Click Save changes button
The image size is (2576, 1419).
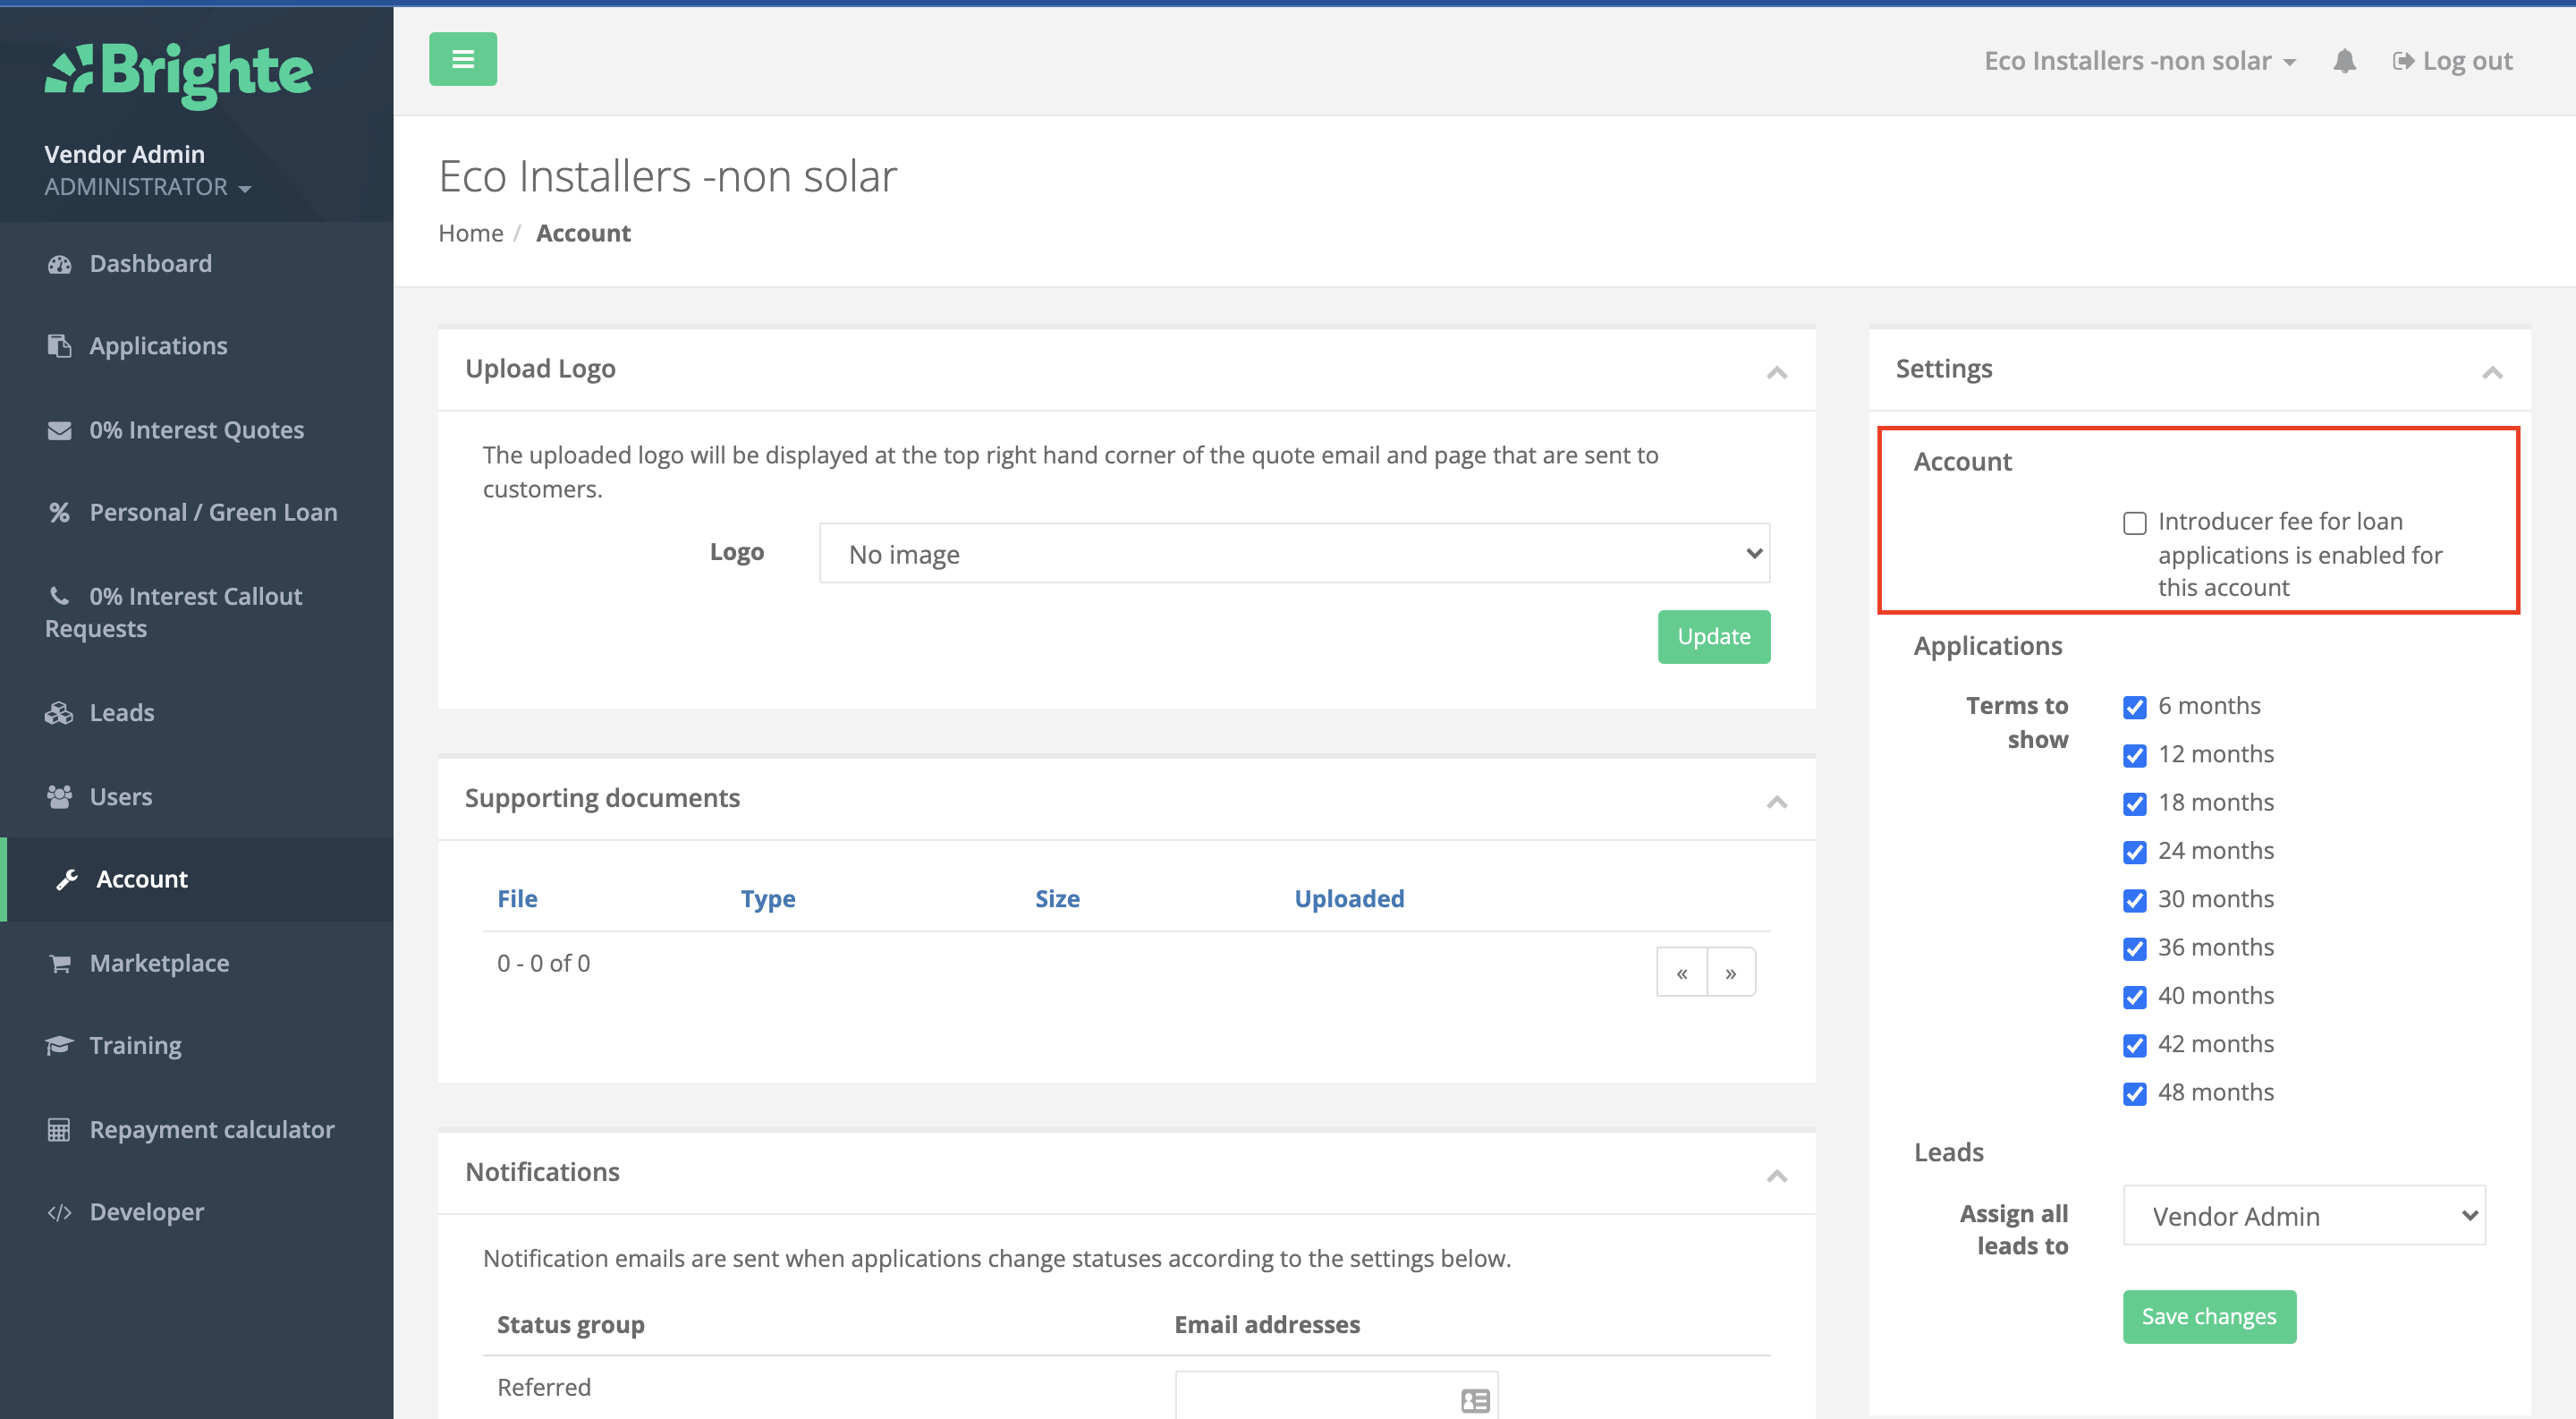pyautogui.click(x=2209, y=1317)
